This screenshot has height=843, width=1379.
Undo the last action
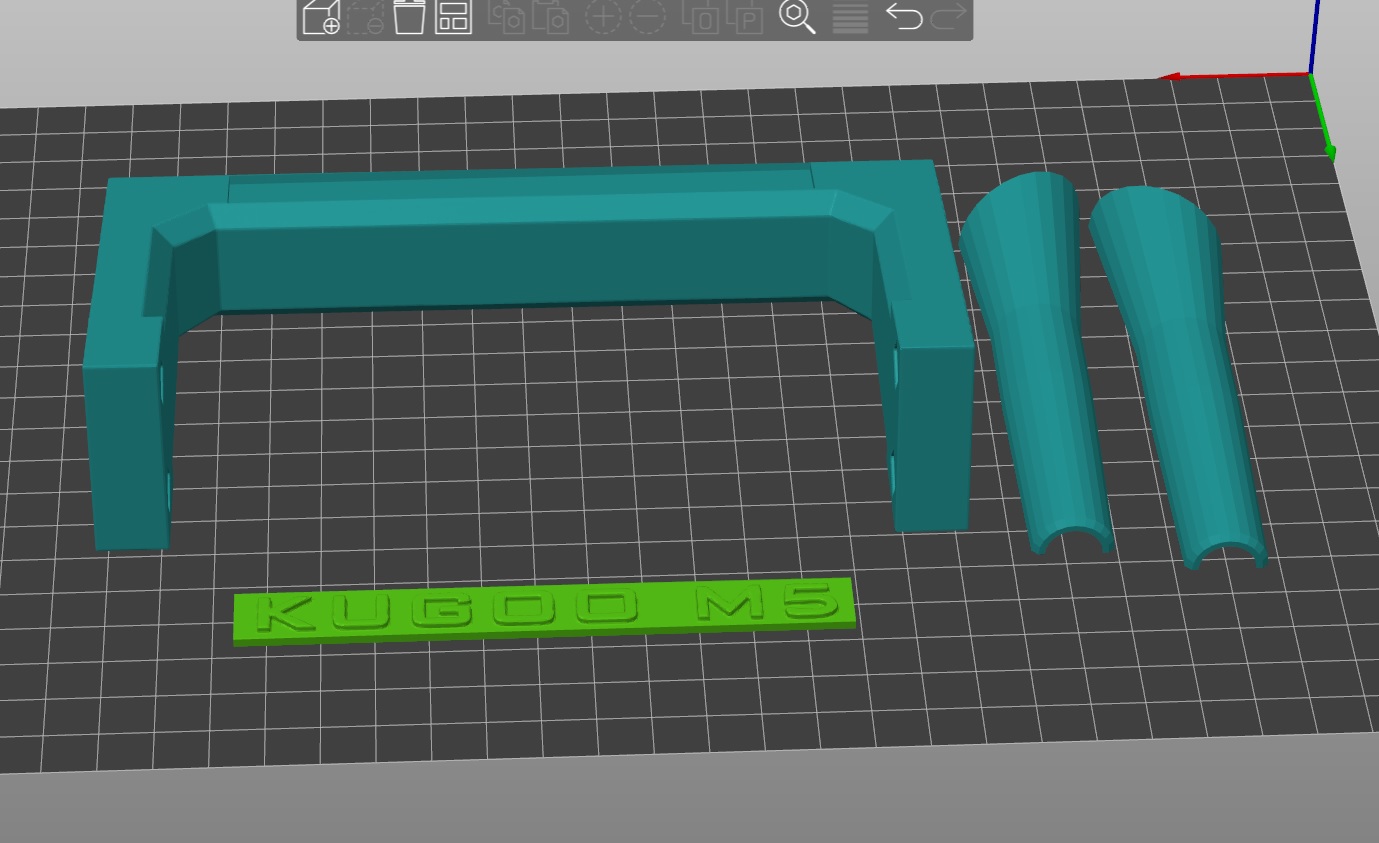coord(904,17)
